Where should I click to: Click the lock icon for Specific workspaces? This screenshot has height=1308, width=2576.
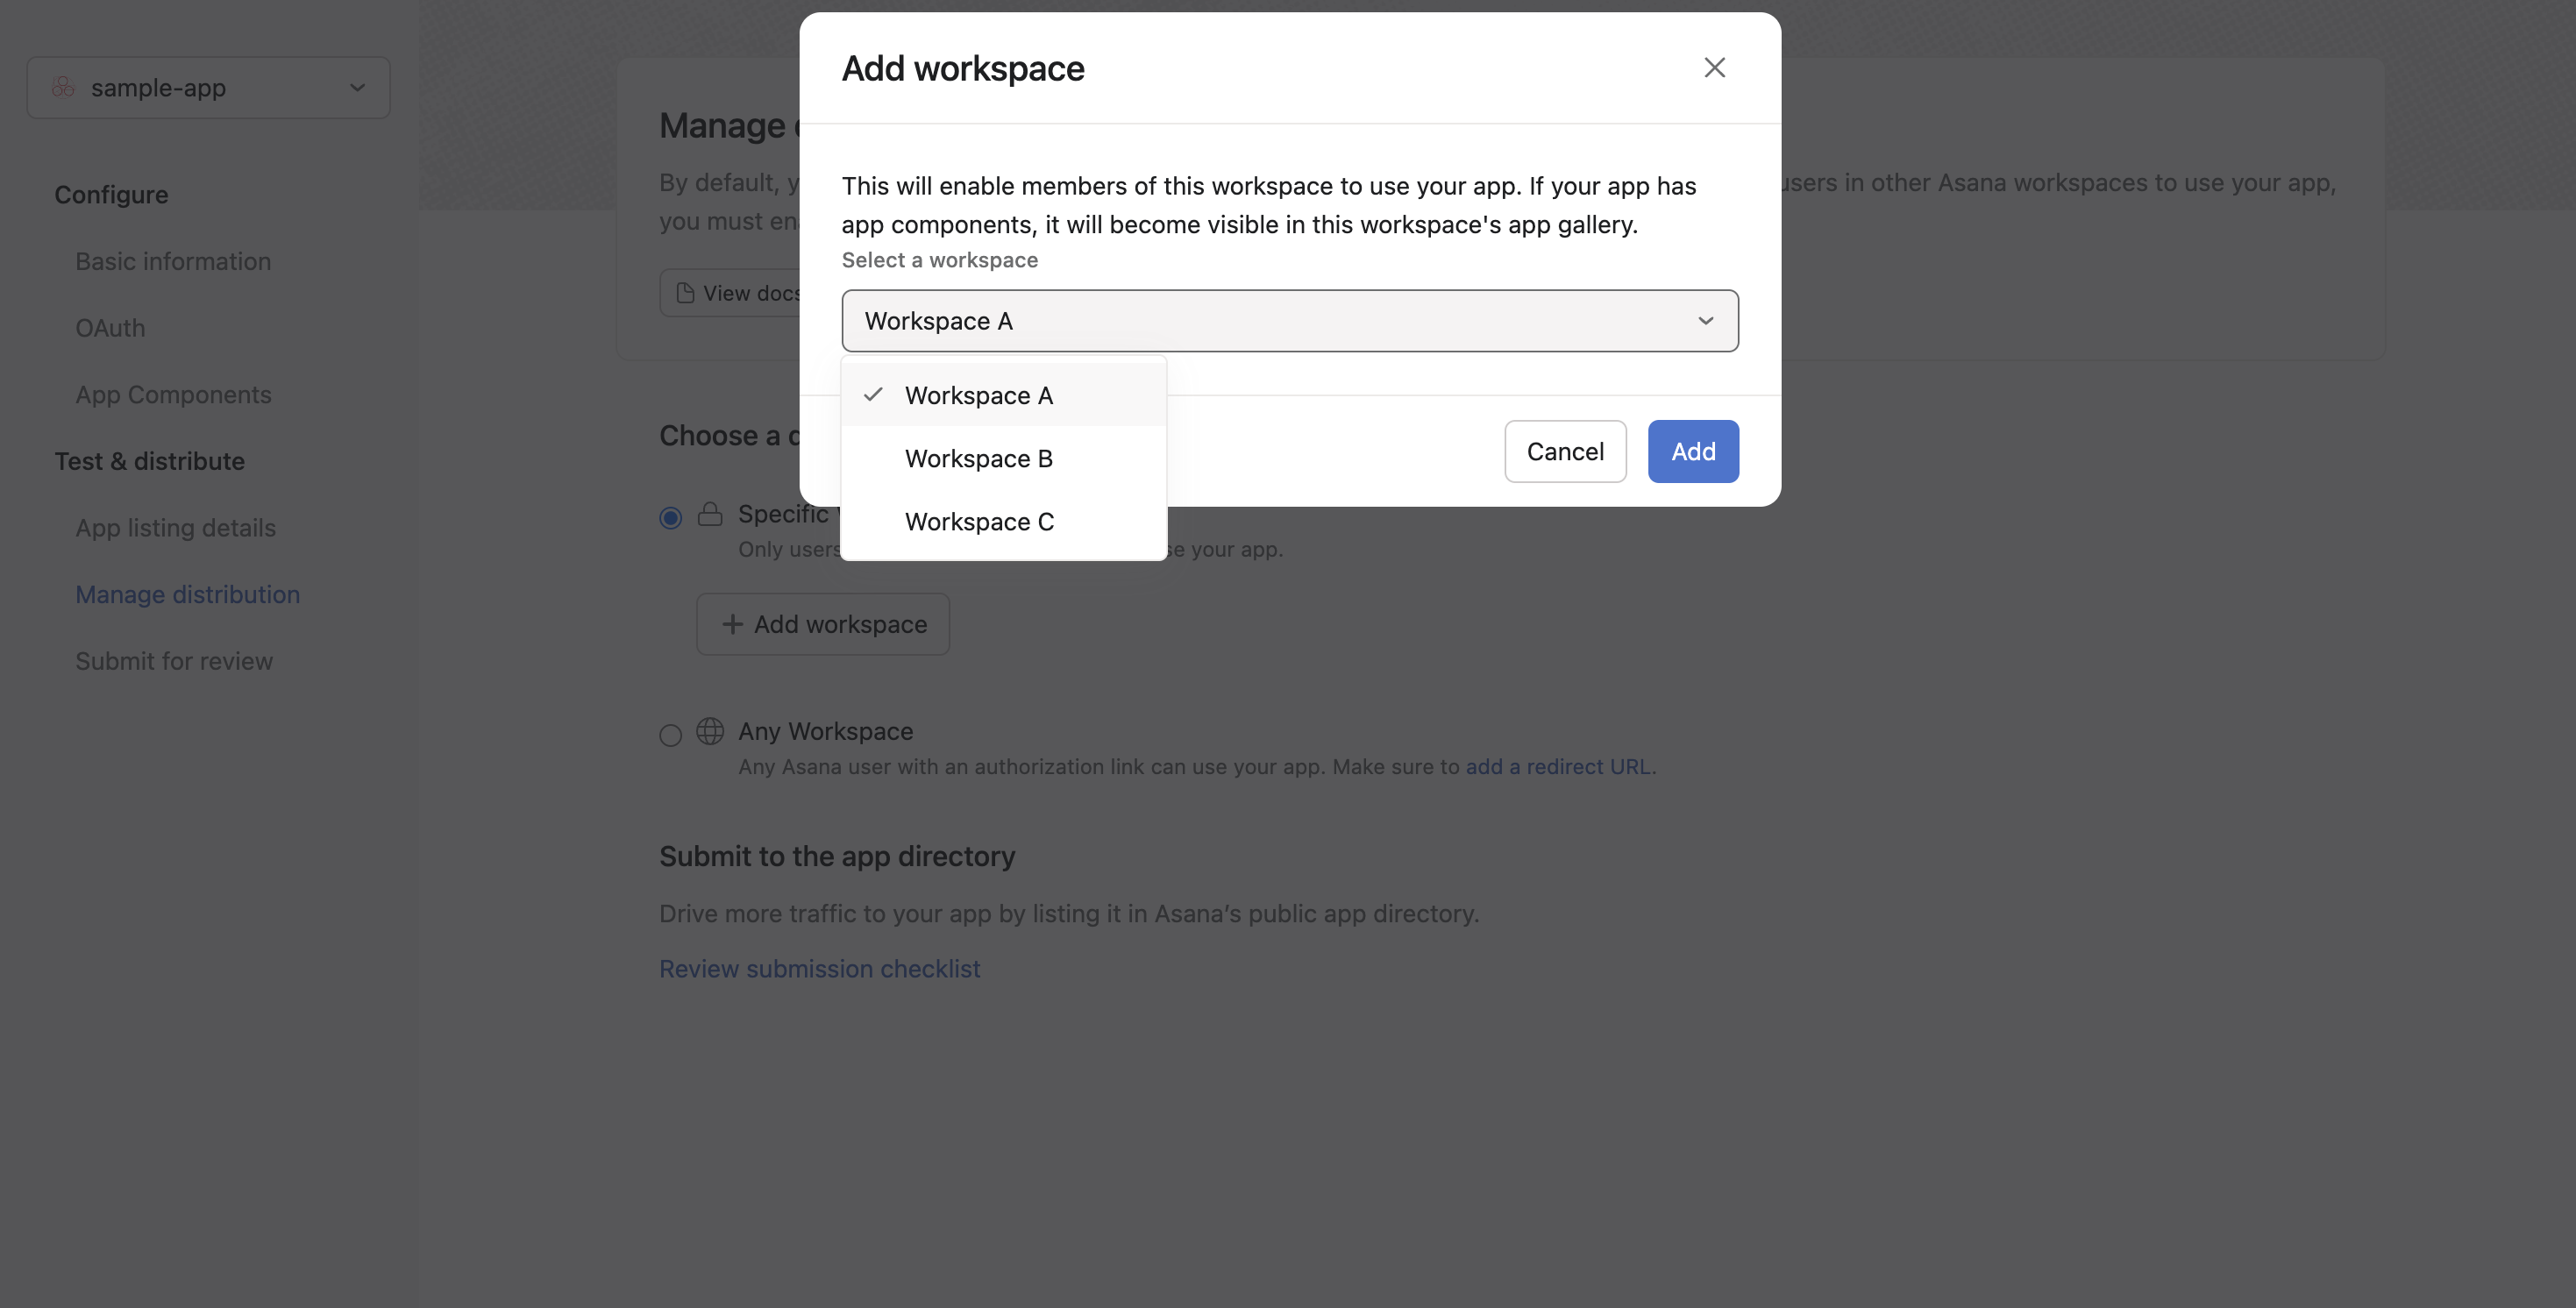coord(710,514)
